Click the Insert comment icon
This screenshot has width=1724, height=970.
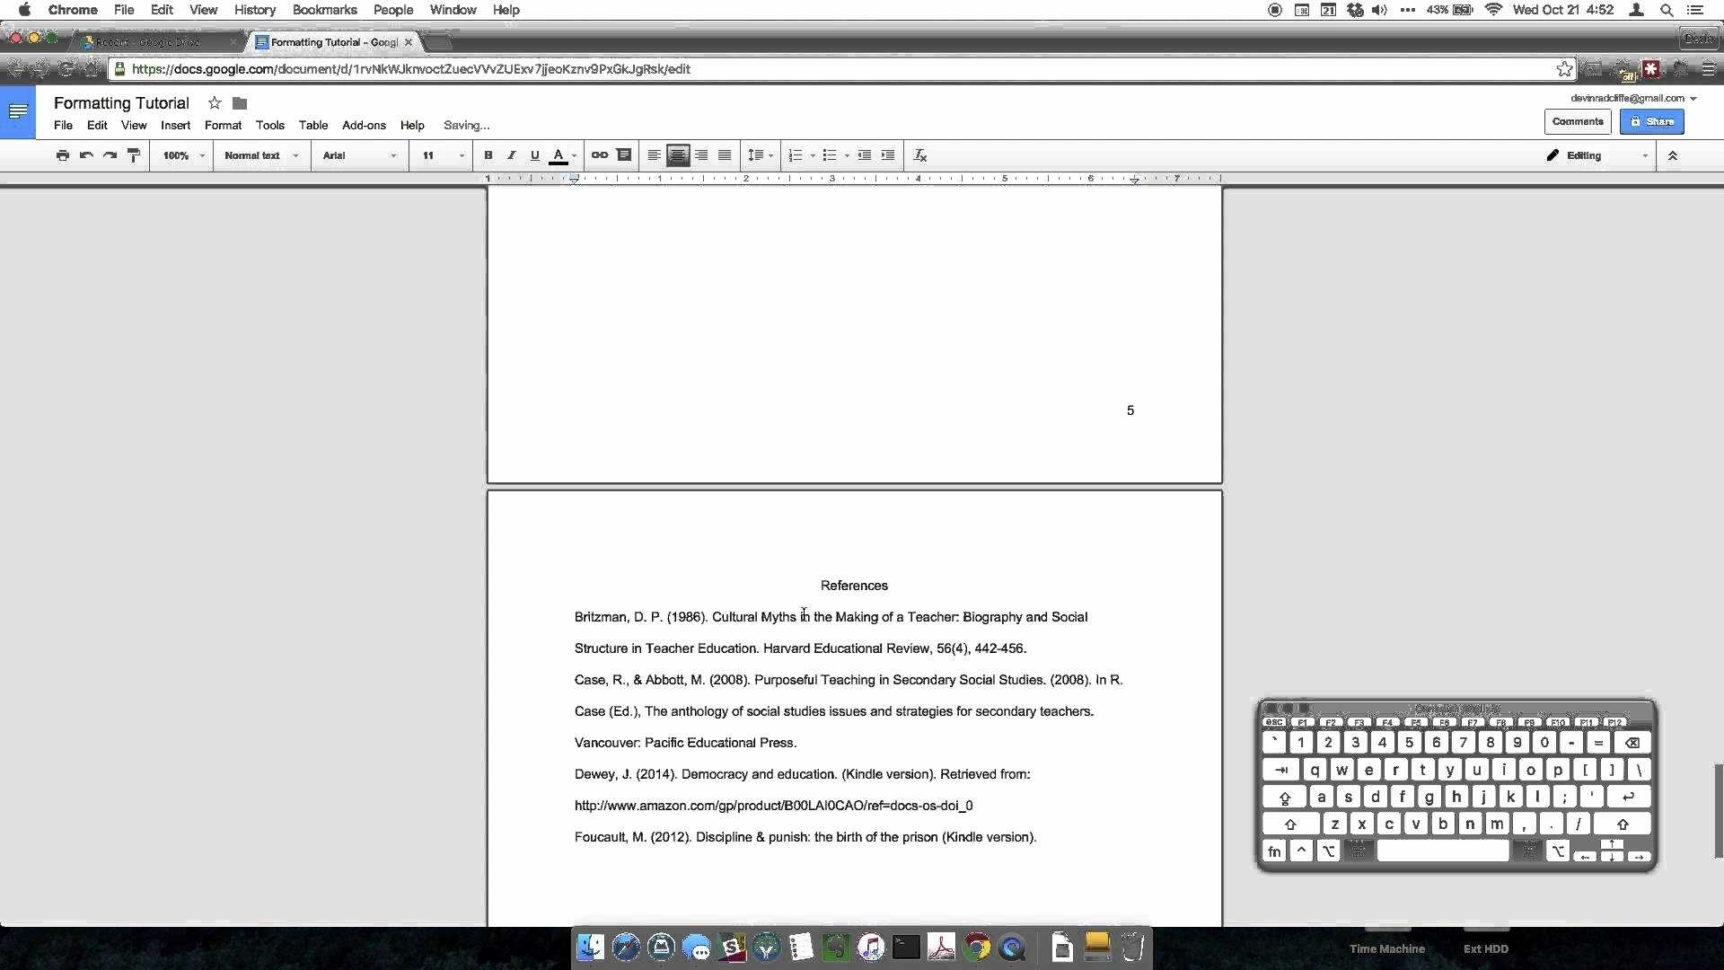coord(624,155)
